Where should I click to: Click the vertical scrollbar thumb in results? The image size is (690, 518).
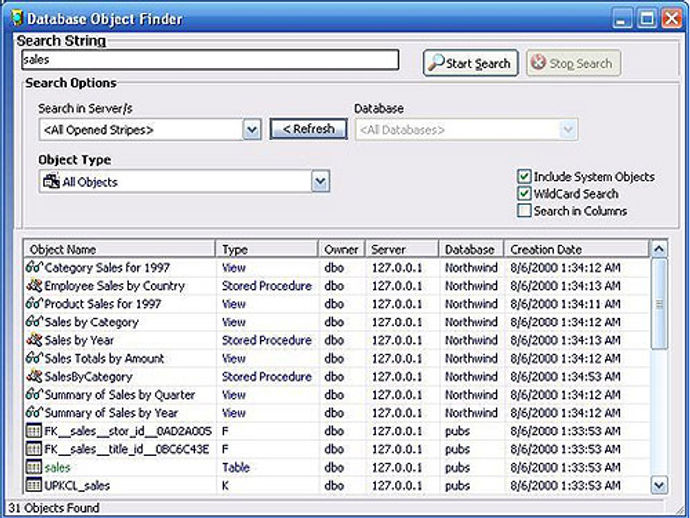coord(659,304)
